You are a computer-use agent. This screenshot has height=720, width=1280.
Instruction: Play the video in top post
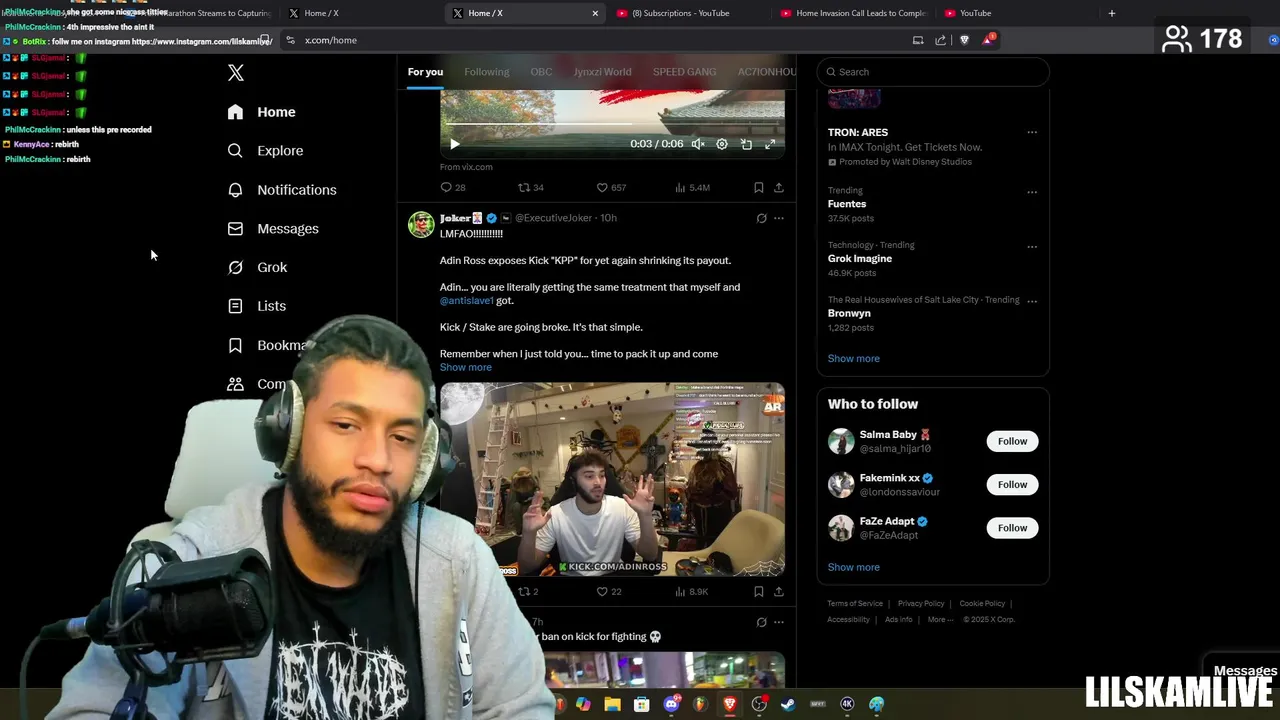coord(454,144)
